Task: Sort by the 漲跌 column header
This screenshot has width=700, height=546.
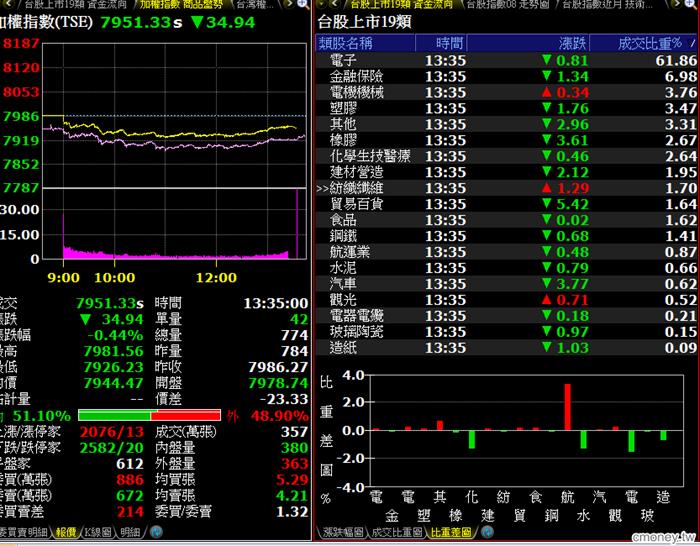Action: click(x=529, y=43)
